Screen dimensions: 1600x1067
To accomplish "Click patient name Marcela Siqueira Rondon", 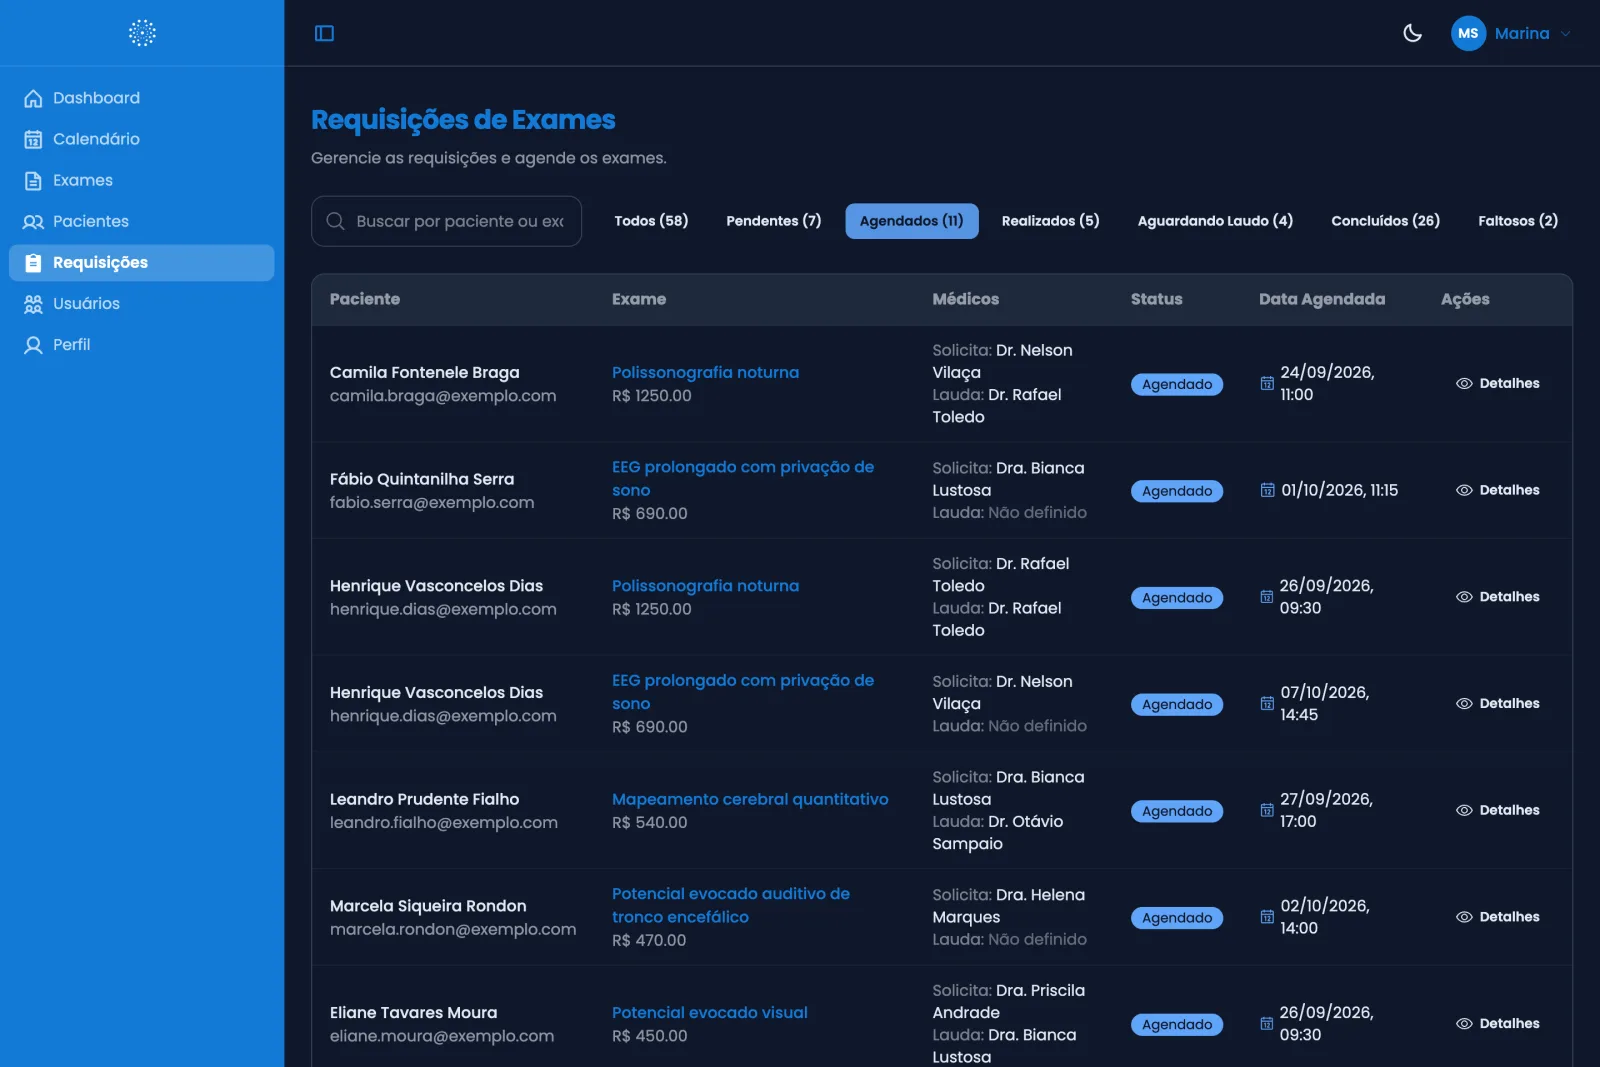I will [x=428, y=906].
